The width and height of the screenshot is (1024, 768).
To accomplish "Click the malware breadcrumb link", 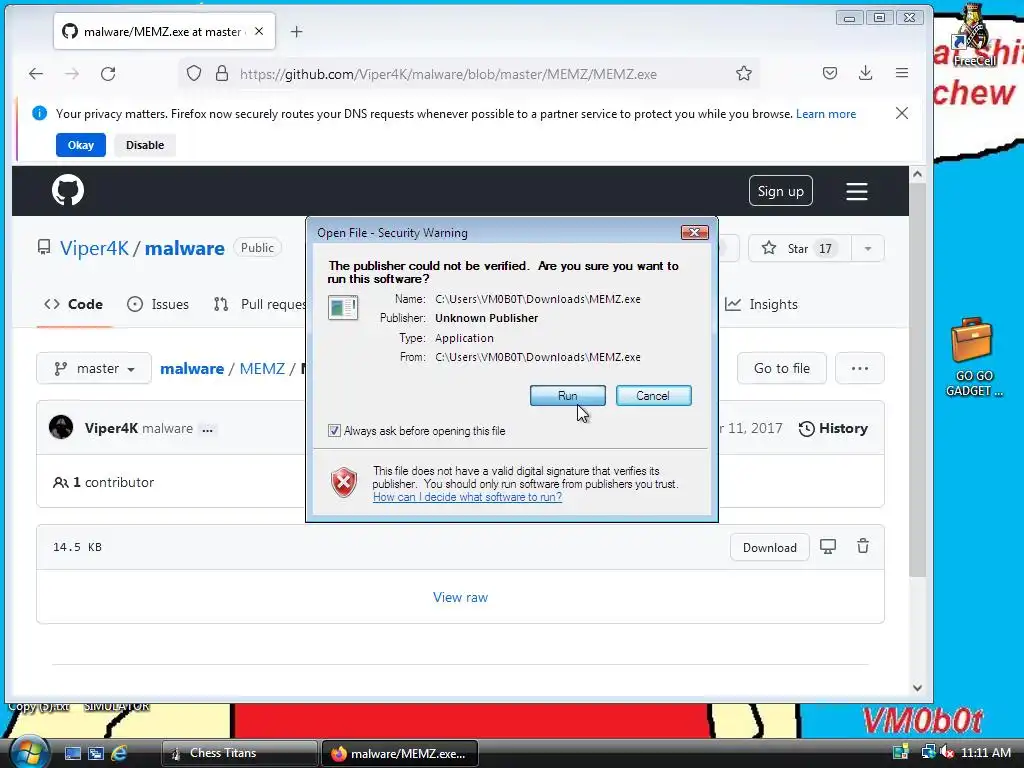I will point(192,368).
